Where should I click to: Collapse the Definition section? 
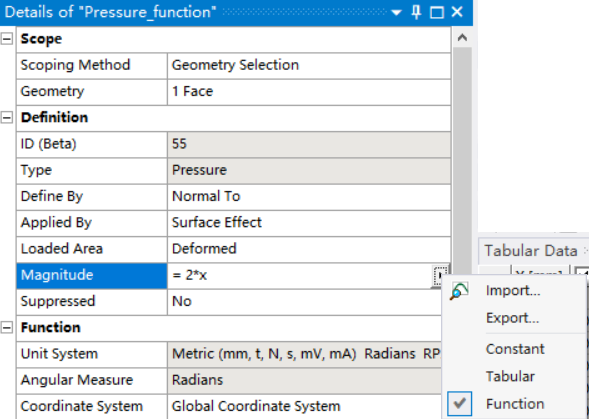7,118
